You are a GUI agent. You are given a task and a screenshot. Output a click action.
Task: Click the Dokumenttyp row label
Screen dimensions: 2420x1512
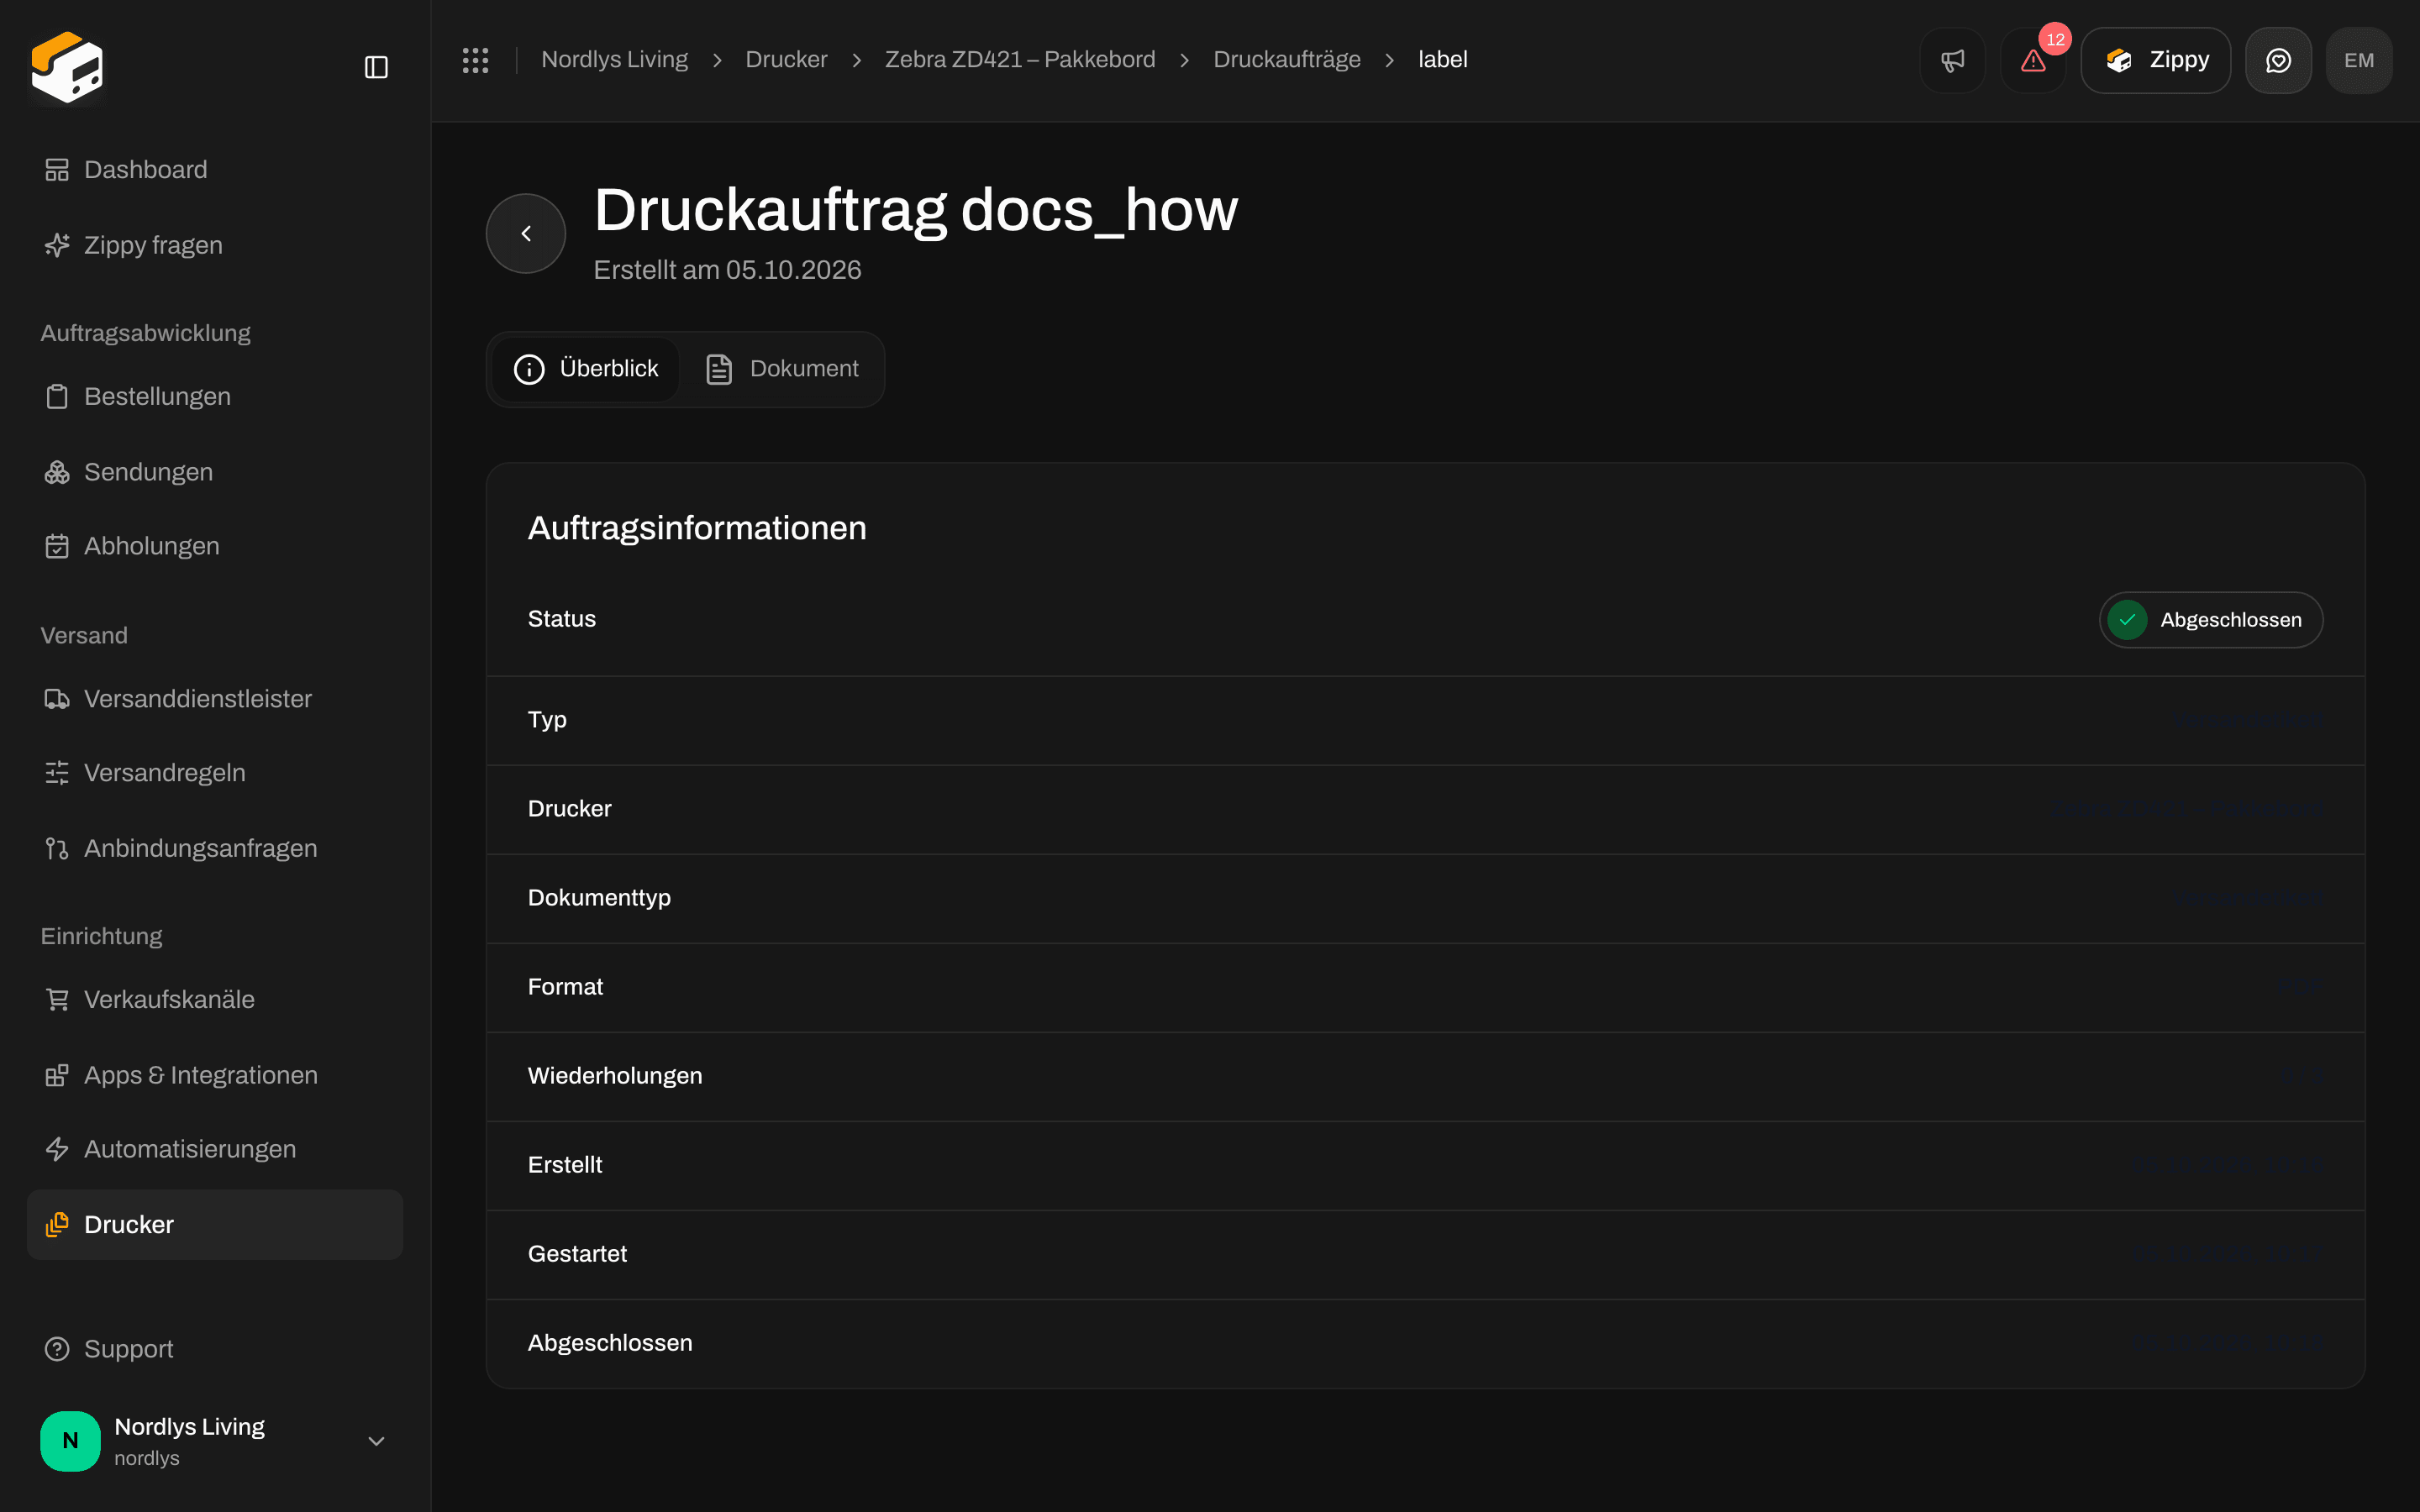599,898
